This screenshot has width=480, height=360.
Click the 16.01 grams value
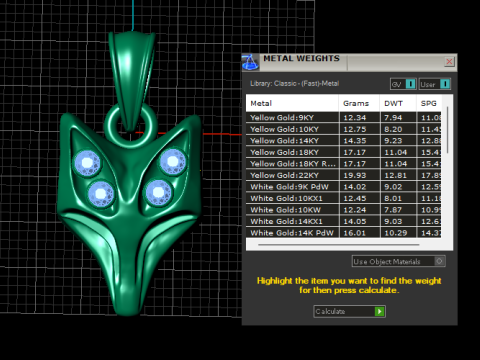tap(355, 233)
